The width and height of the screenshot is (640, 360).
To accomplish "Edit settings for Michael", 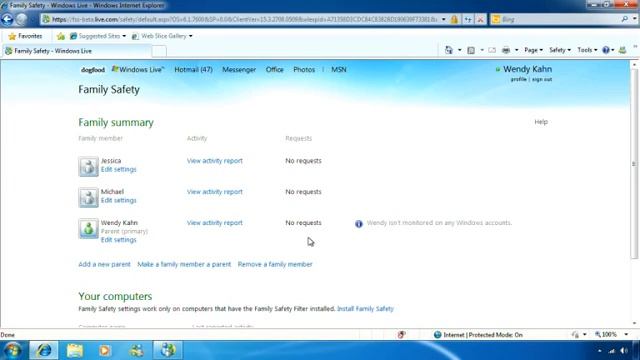I will 118,200.
